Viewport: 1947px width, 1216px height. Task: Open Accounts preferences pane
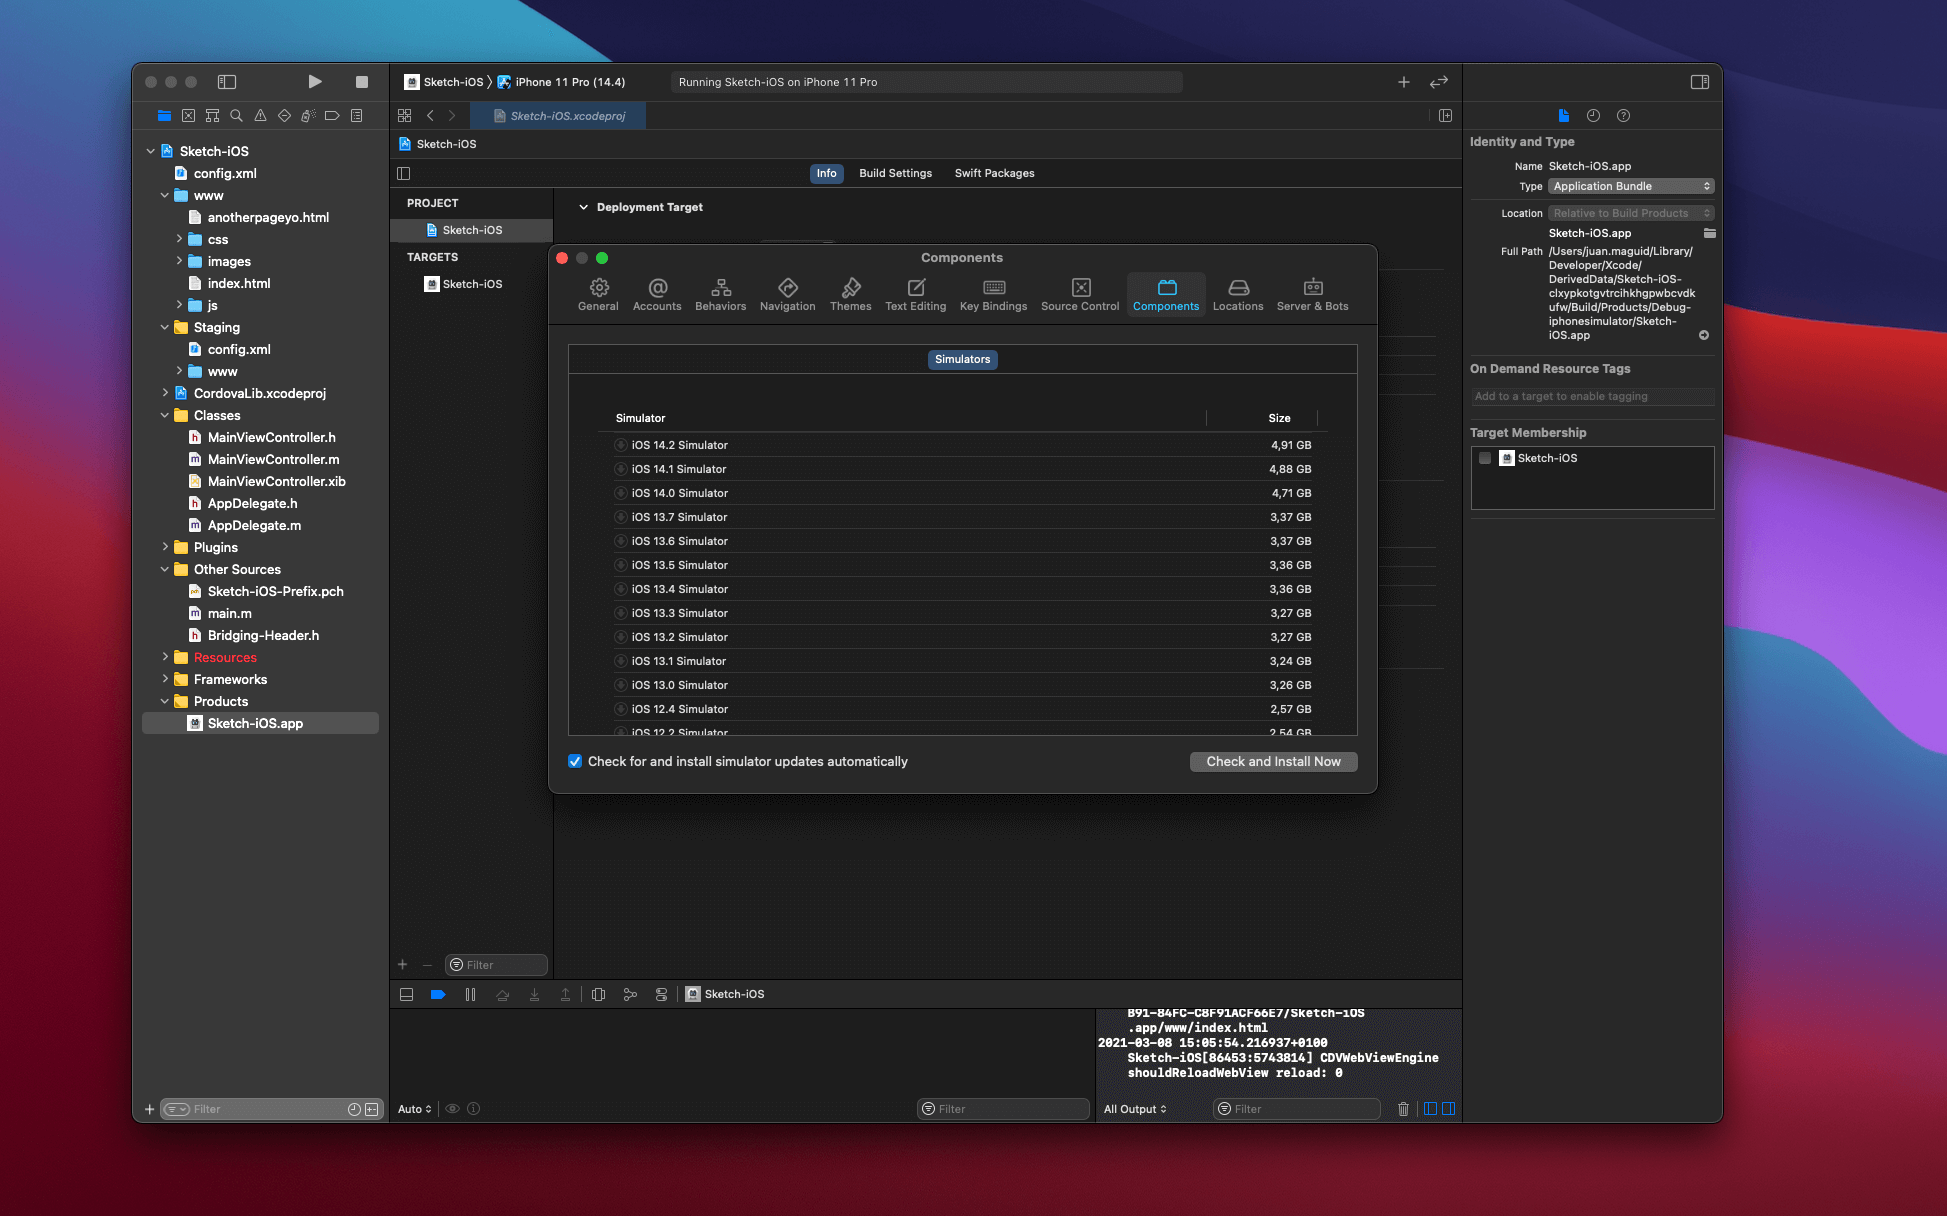point(657,295)
